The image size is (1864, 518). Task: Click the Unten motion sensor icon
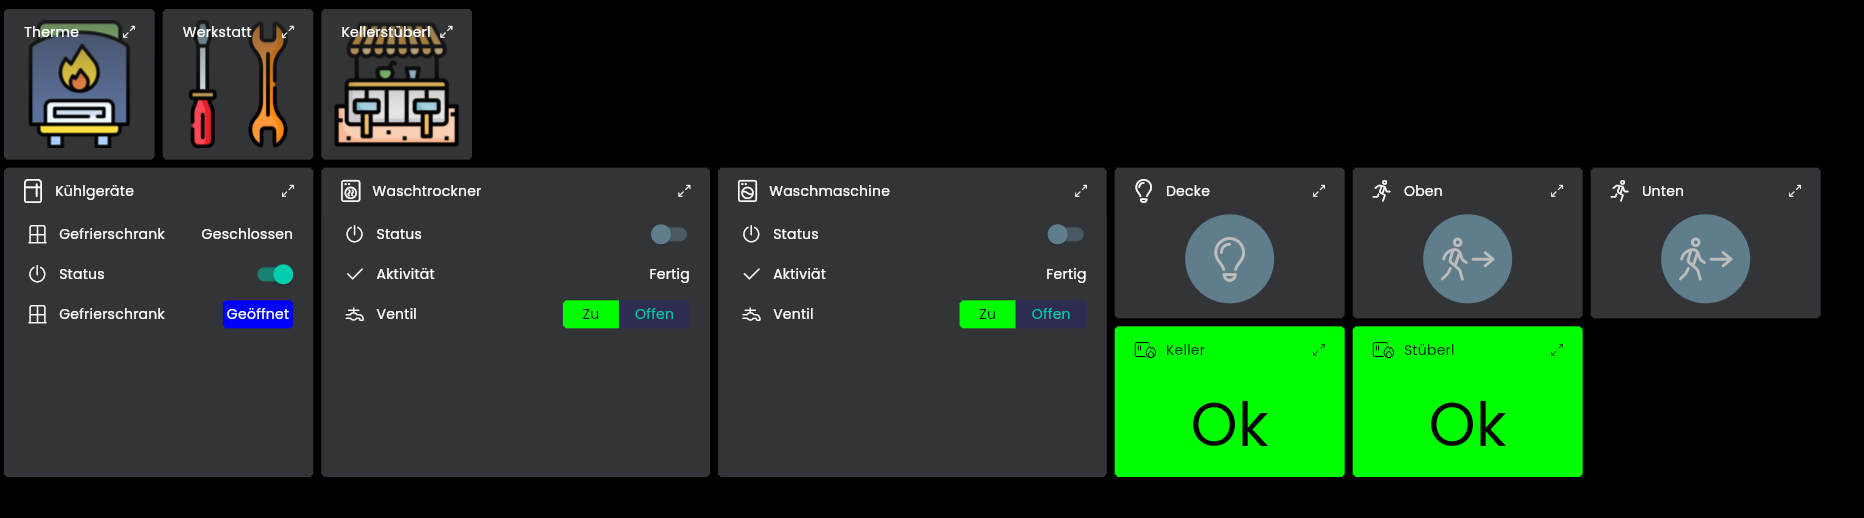(x=1705, y=259)
